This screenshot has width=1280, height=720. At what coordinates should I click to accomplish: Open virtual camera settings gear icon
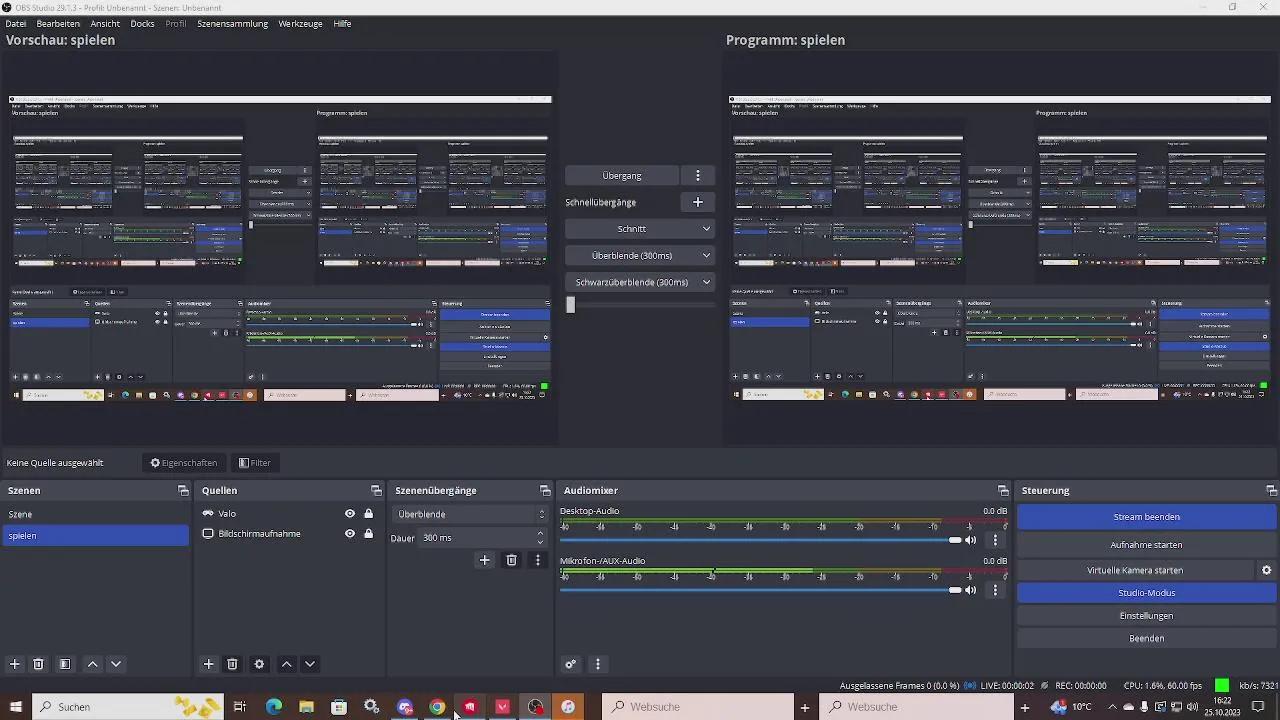pyautogui.click(x=1266, y=570)
